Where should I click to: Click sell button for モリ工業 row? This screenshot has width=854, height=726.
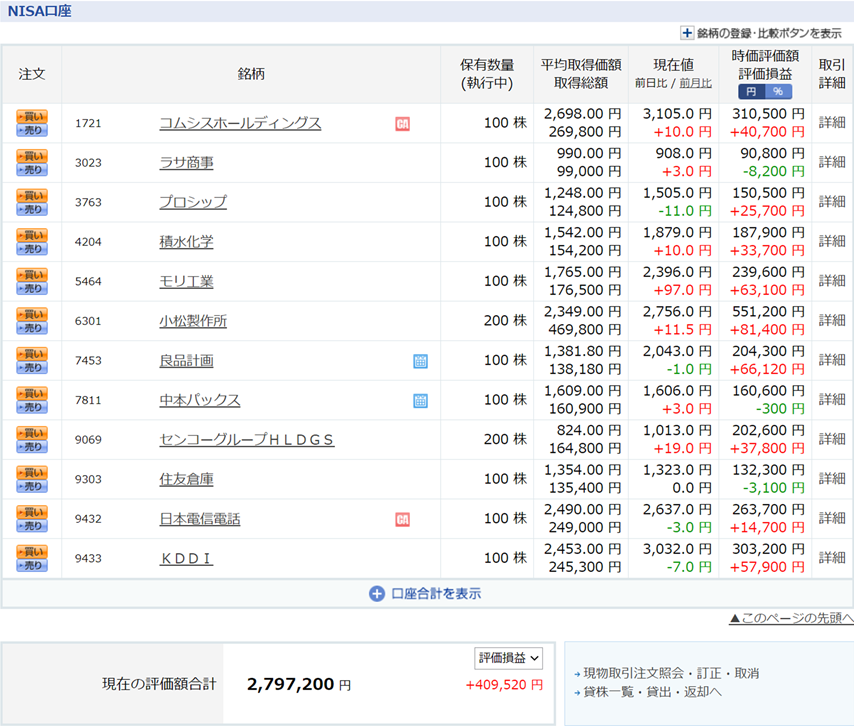point(32,289)
